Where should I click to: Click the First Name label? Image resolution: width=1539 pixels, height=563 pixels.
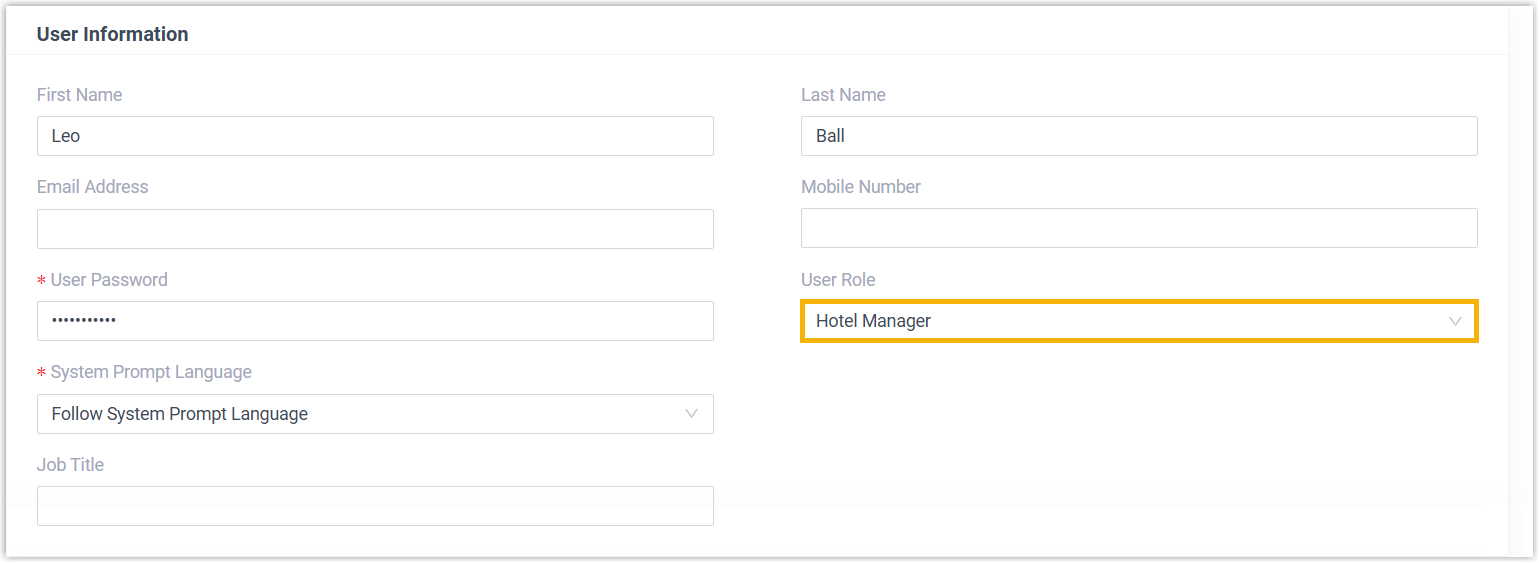pyautogui.click(x=79, y=95)
